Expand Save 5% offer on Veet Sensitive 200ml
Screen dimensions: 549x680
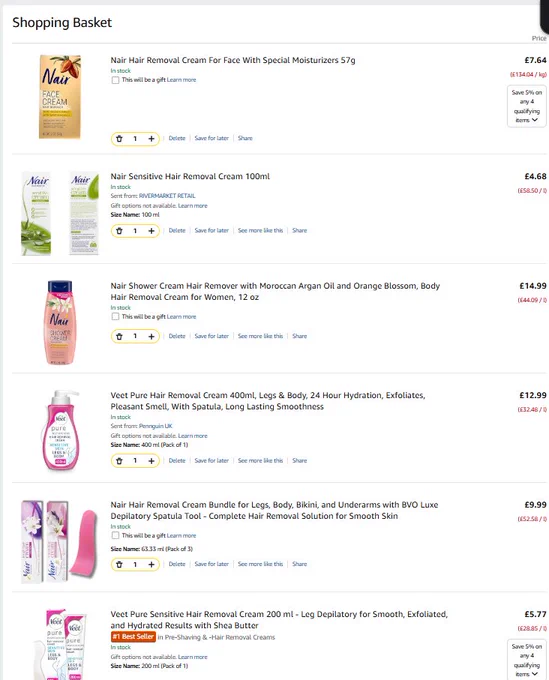pyautogui.click(x=527, y=660)
